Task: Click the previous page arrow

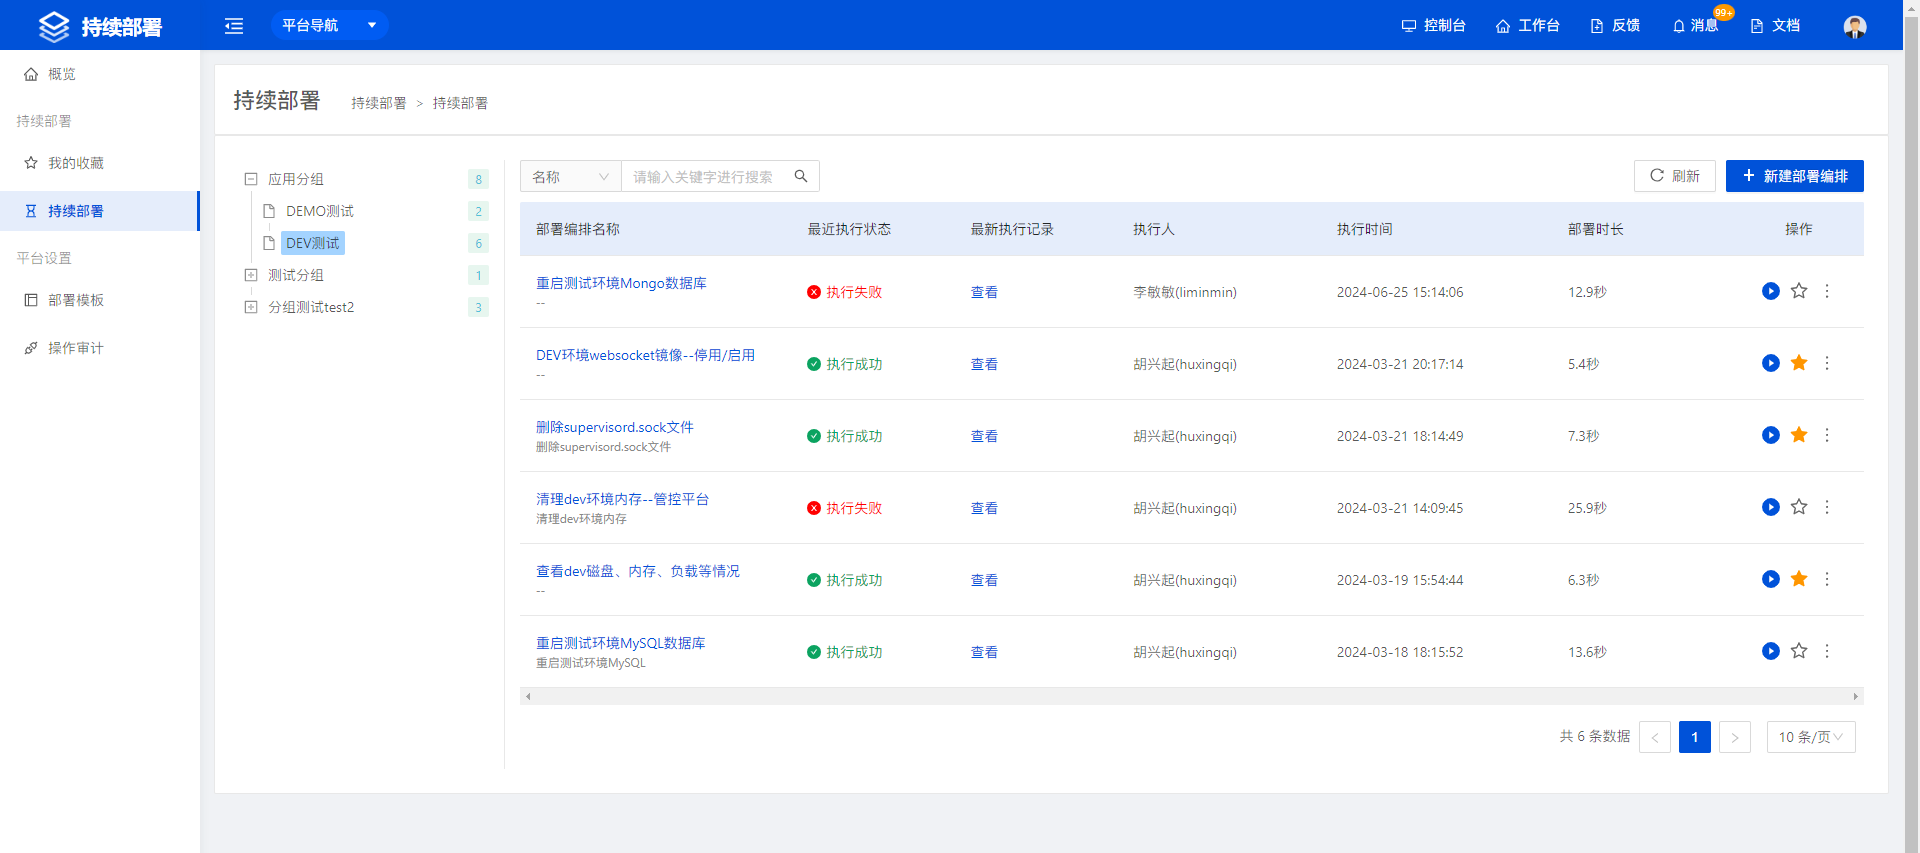Action: (1655, 737)
